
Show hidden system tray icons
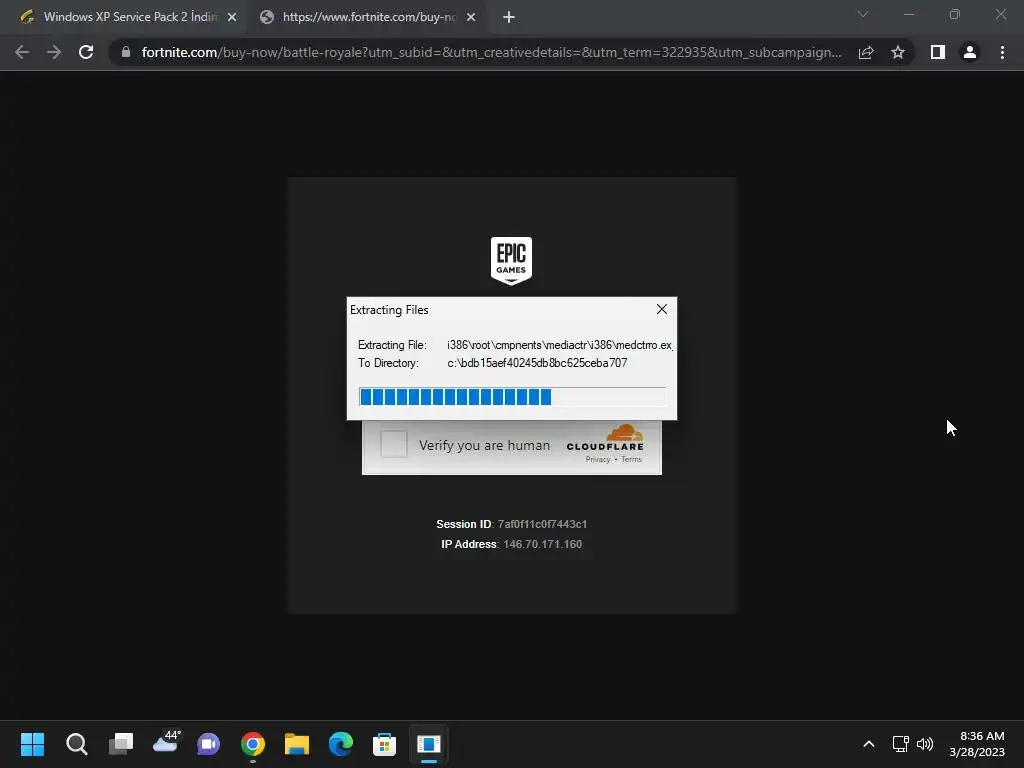coord(869,744)
